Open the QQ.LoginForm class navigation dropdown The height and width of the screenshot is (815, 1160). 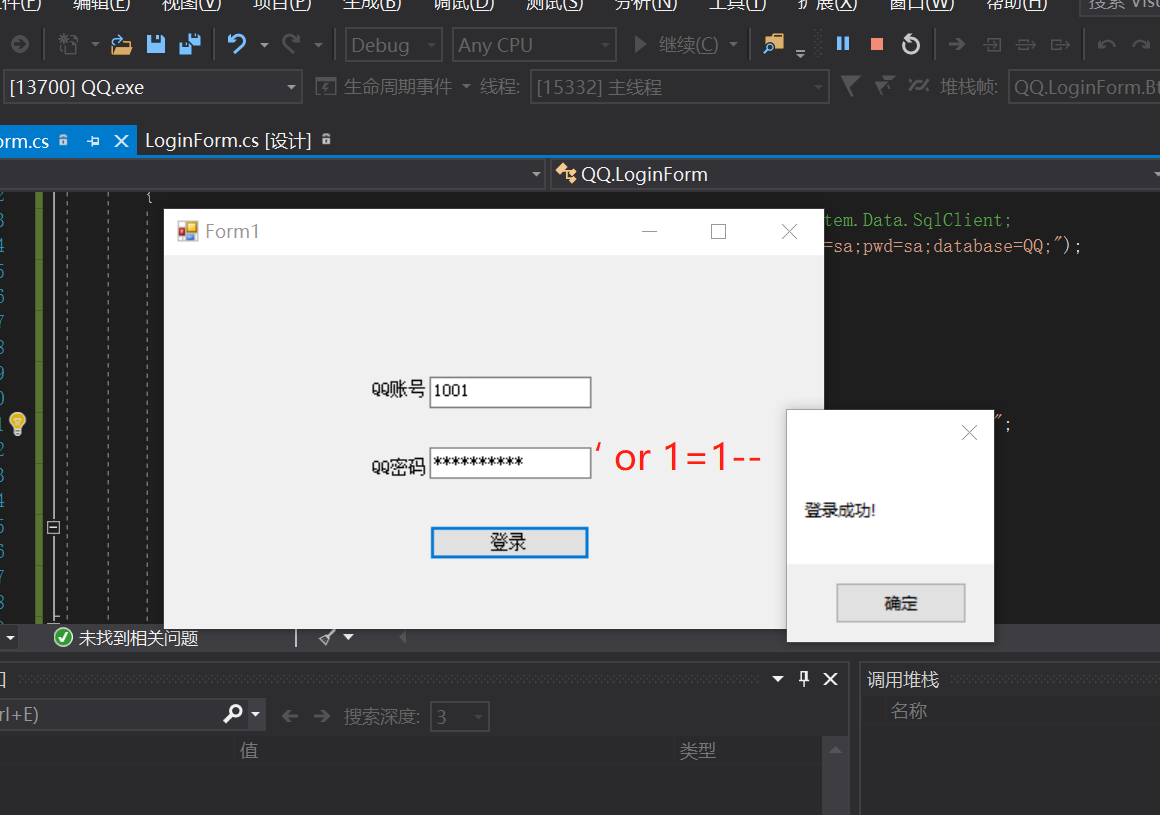[855, 175]
